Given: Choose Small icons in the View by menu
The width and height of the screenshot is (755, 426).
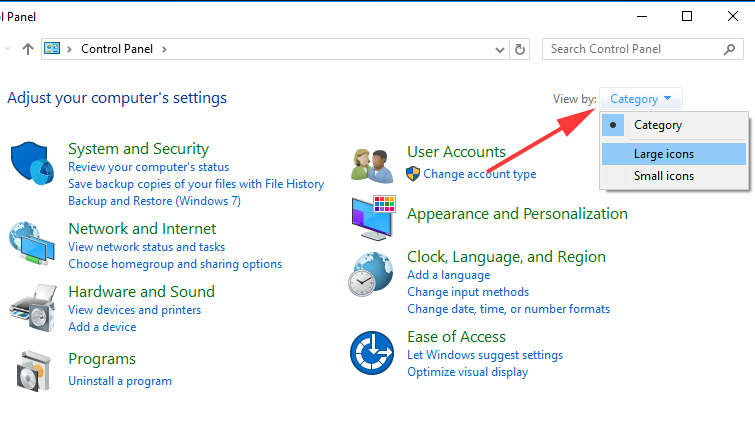Looking at the screenshot, I should pyautogui.click(x=674, y=176).
